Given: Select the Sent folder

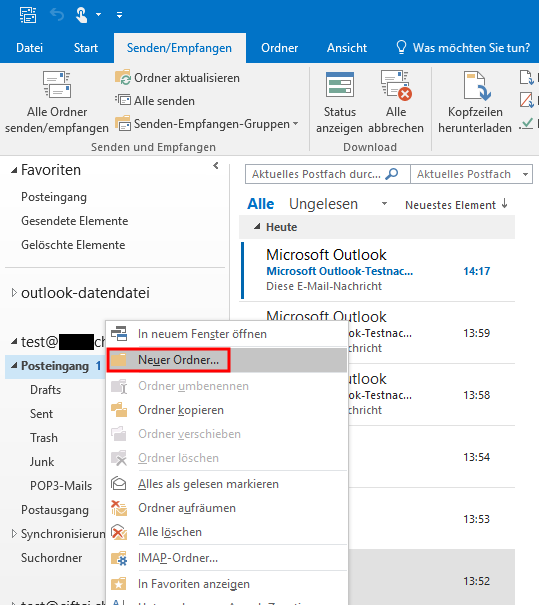Looking at the screenshot, I should click(41, 414).
